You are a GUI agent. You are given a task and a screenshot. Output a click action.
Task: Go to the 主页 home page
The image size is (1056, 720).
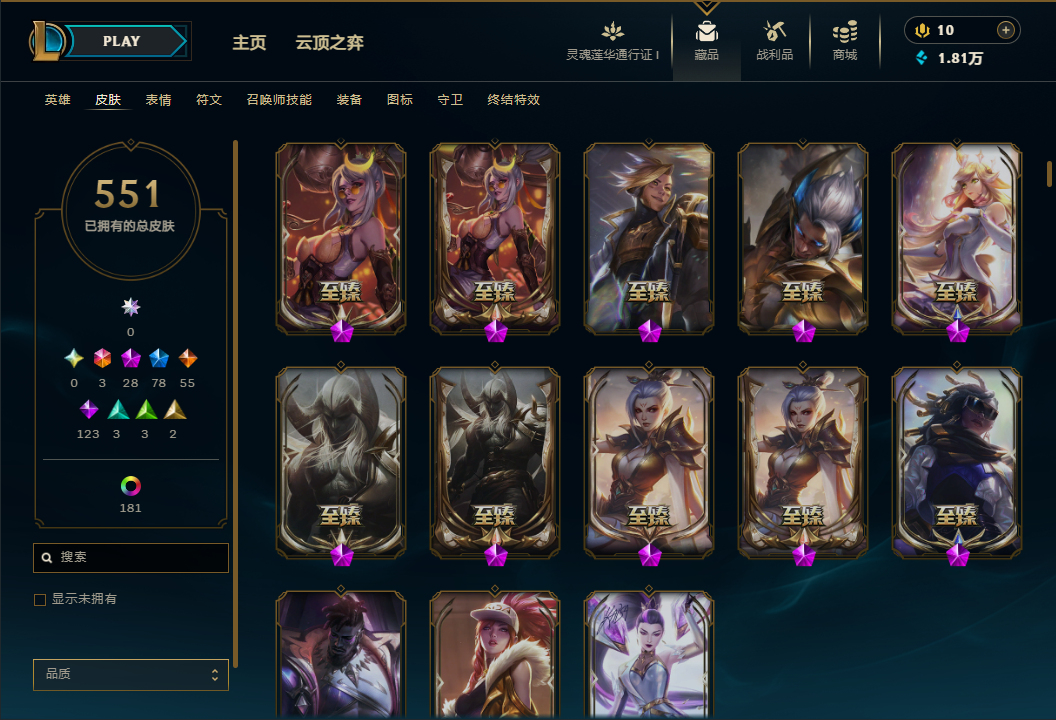click(x=249, y=42)
